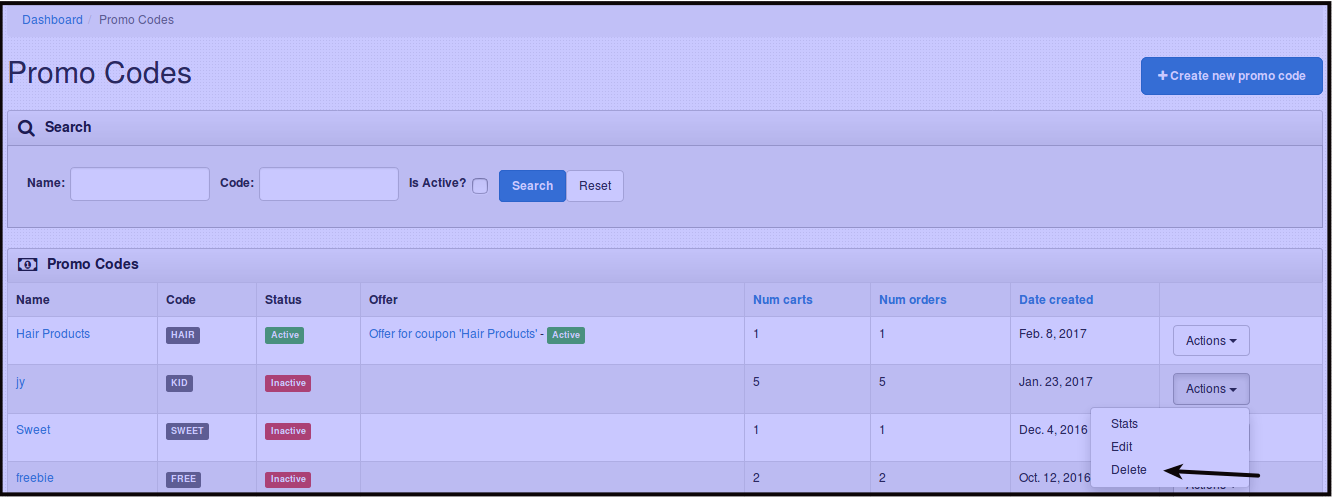Focus the Name search input field
The height and width of the screenshot is (497, 1332).
click(x=140, y=184)
